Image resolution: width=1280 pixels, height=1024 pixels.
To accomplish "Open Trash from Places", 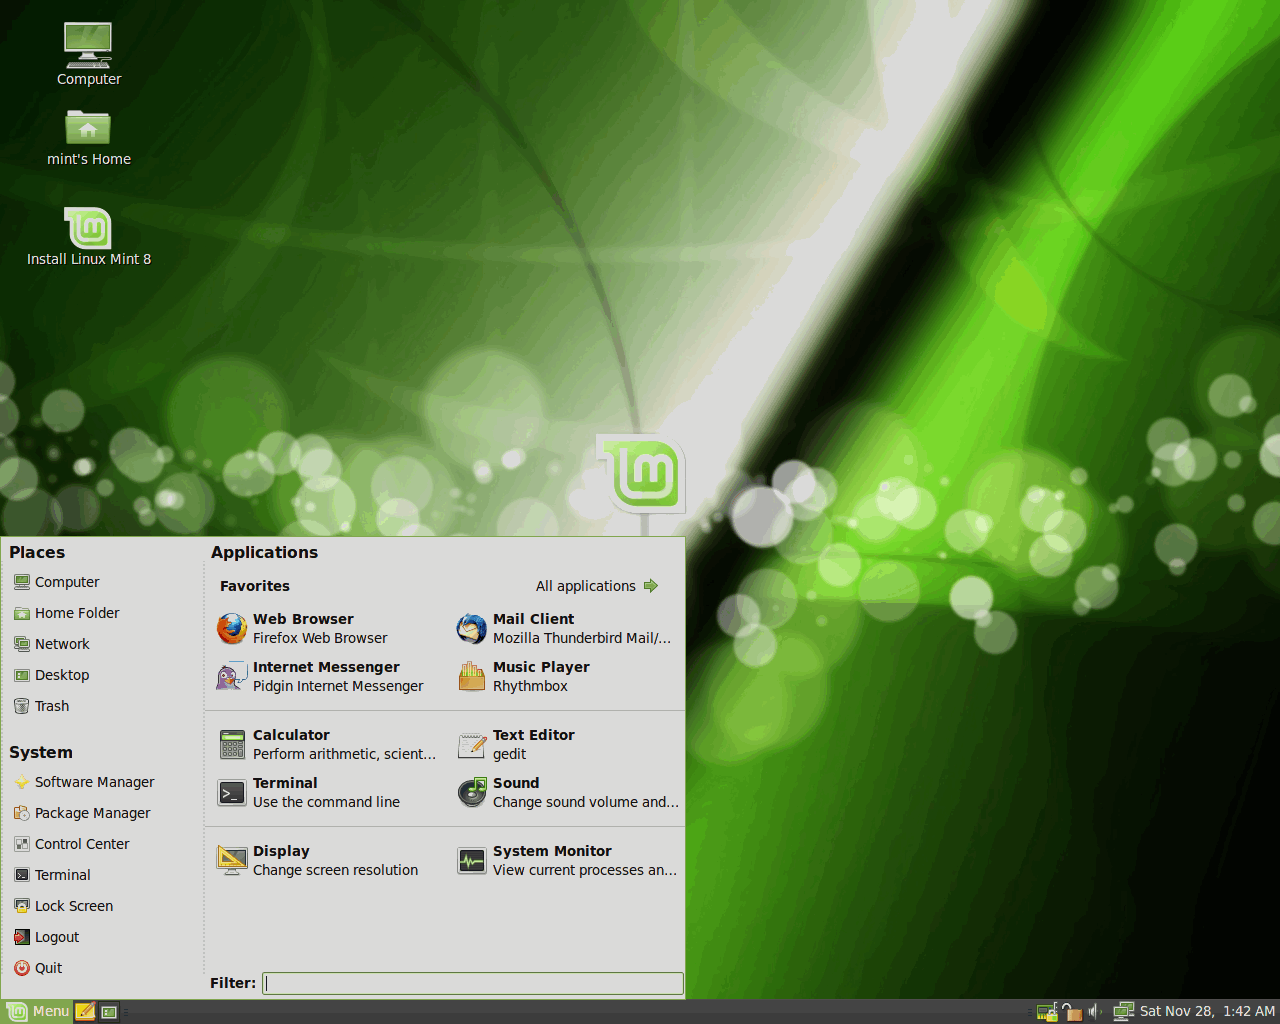I will [42, 706].
